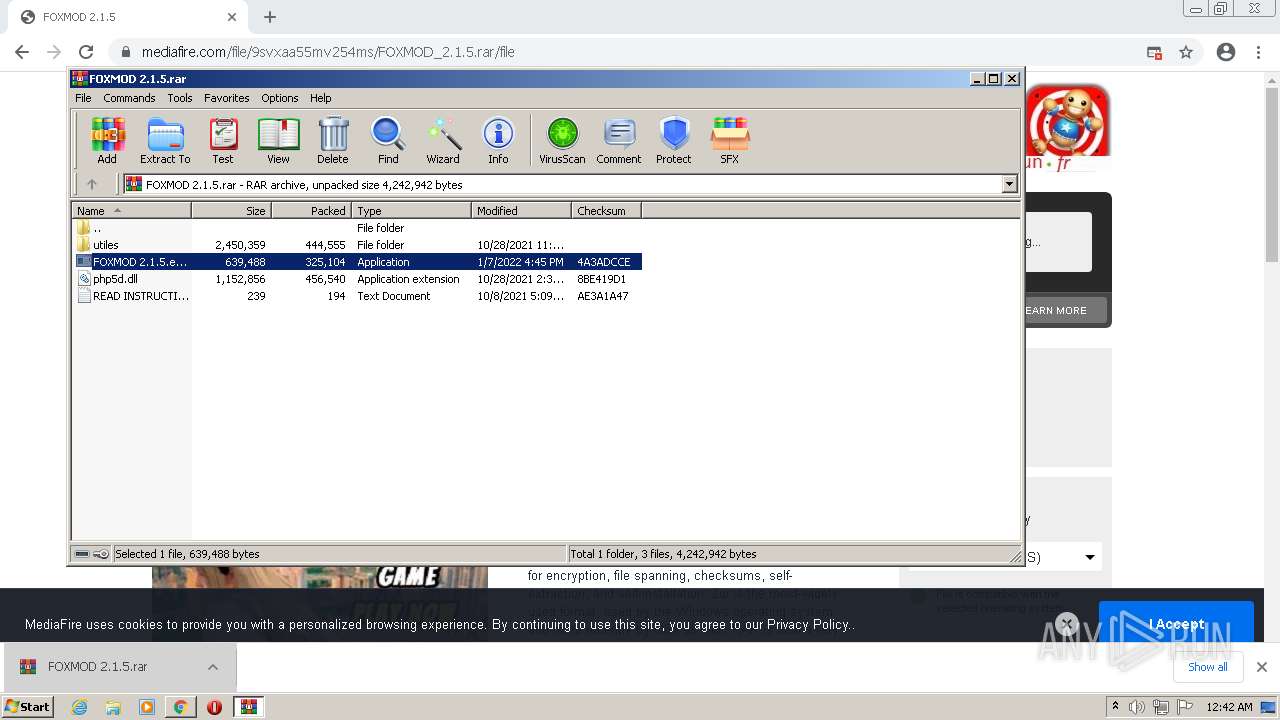The width and height of the screenshot is (1280, 720).
Task: Open a new browser tab
Action: [x=270, y=17]
